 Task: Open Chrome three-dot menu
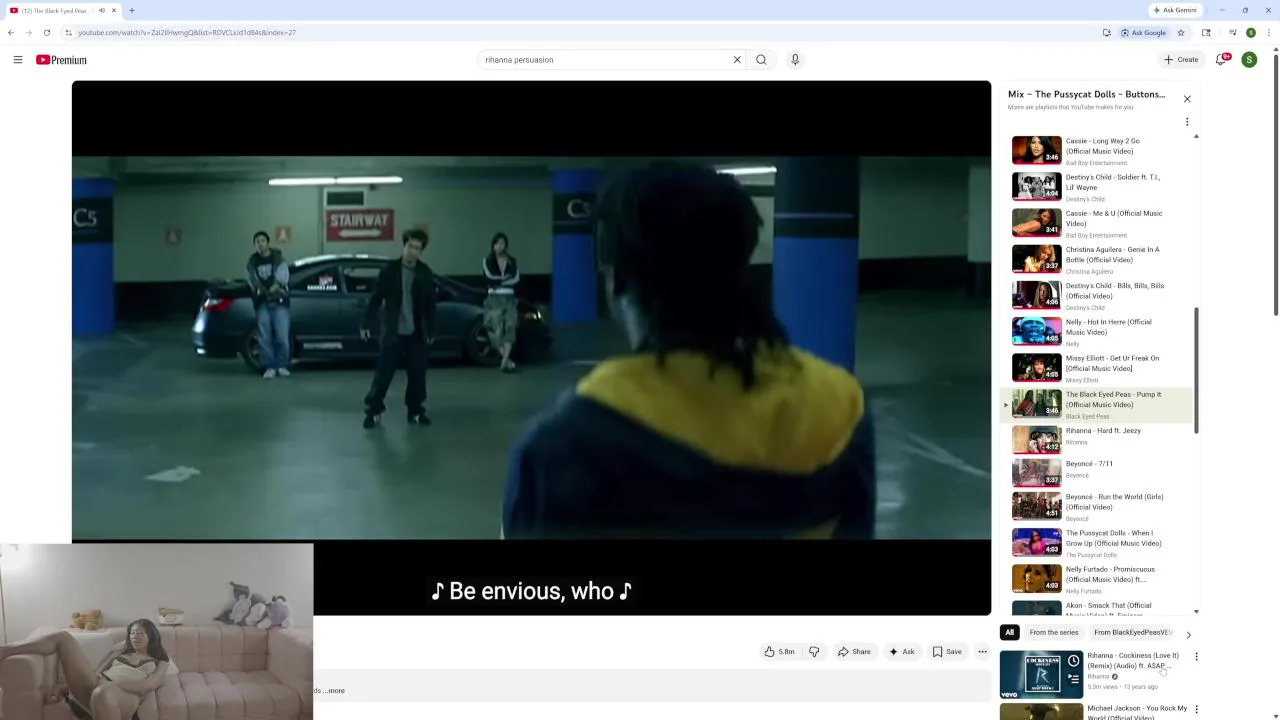(x=1267, y=33)
